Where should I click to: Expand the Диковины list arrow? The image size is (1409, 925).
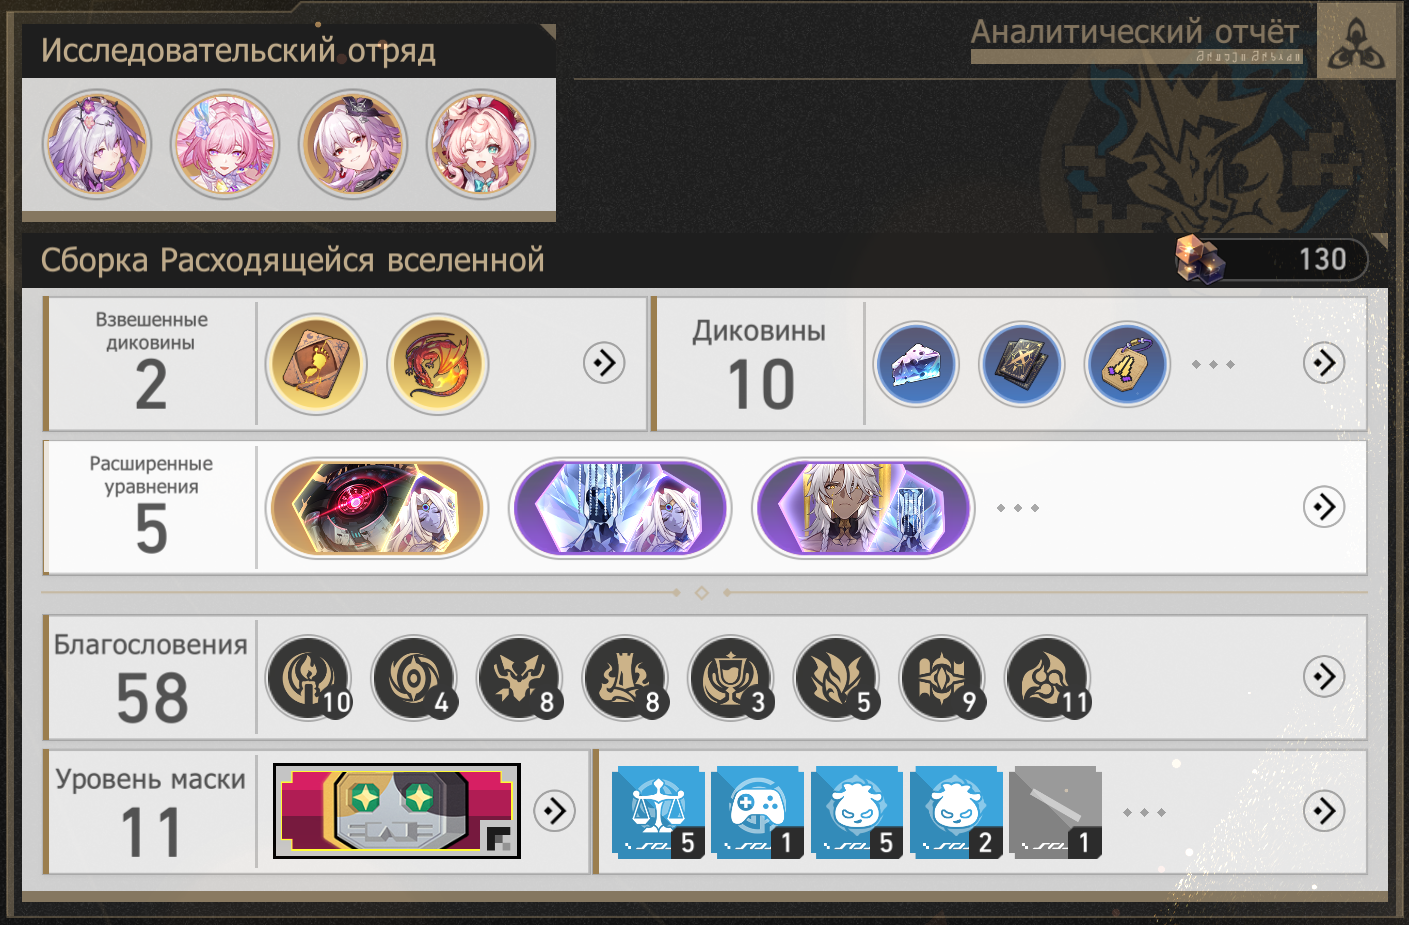(1324, 362)
